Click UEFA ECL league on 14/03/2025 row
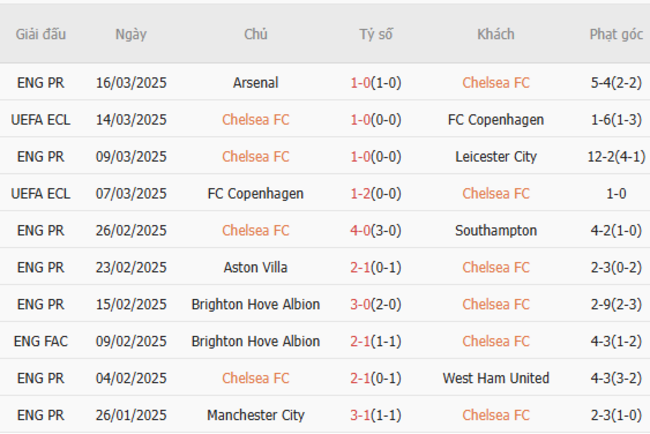The image size is (650, 434). click(x=41, y=120)
